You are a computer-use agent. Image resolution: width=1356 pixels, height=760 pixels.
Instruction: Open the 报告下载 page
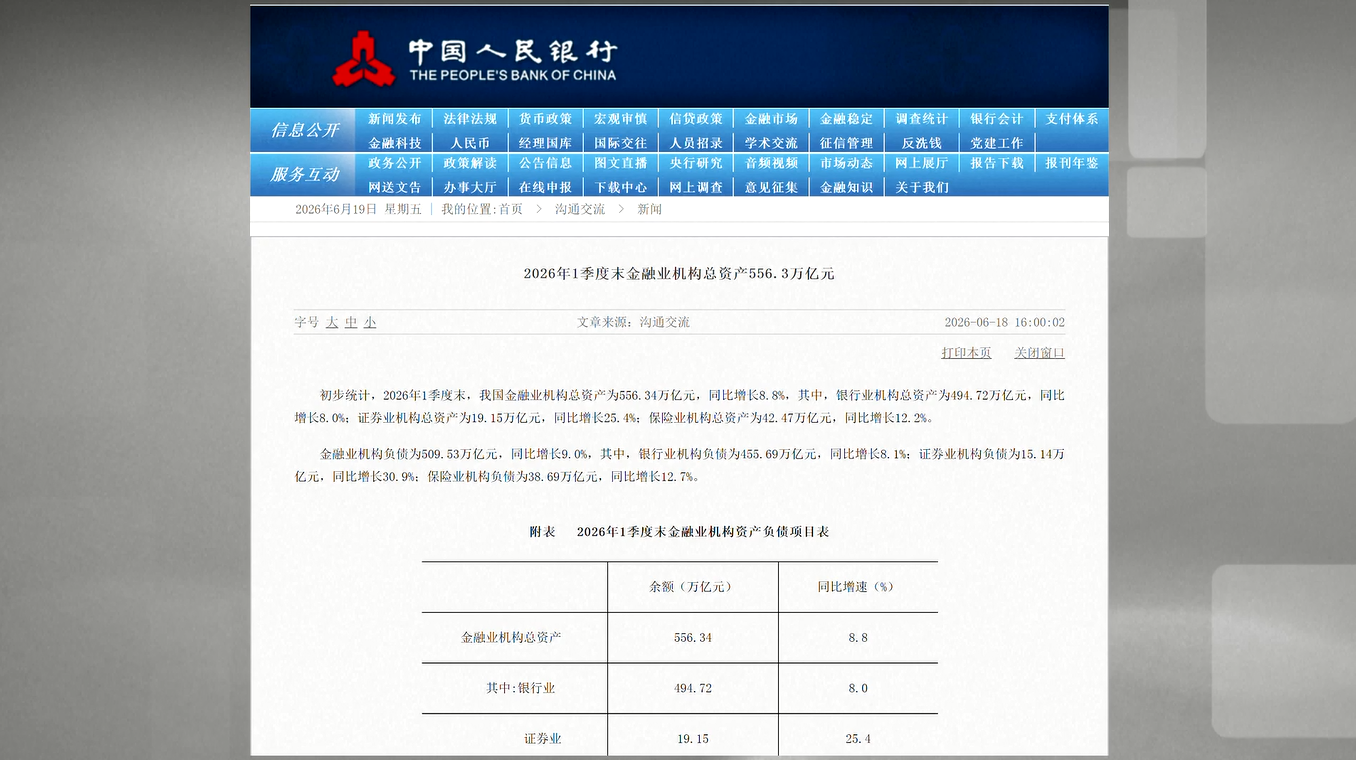(997, 163)
